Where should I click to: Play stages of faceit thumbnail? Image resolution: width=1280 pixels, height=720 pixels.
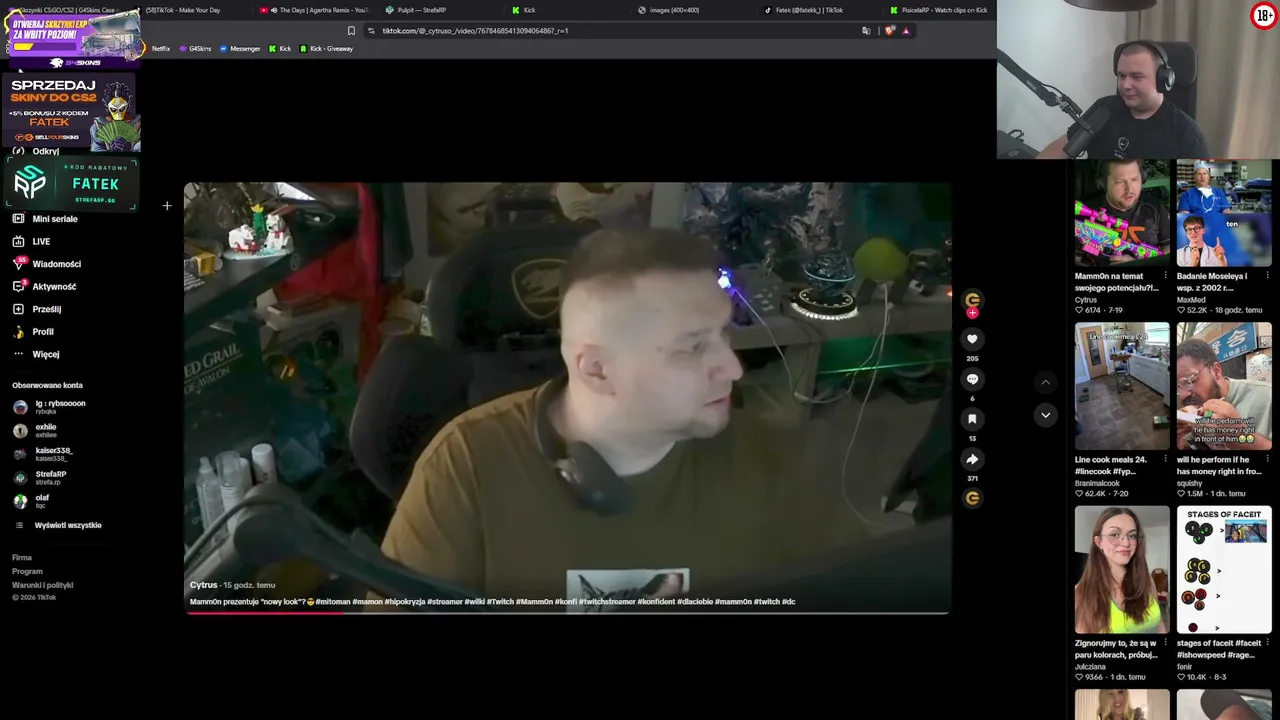tap(1224, 570)
